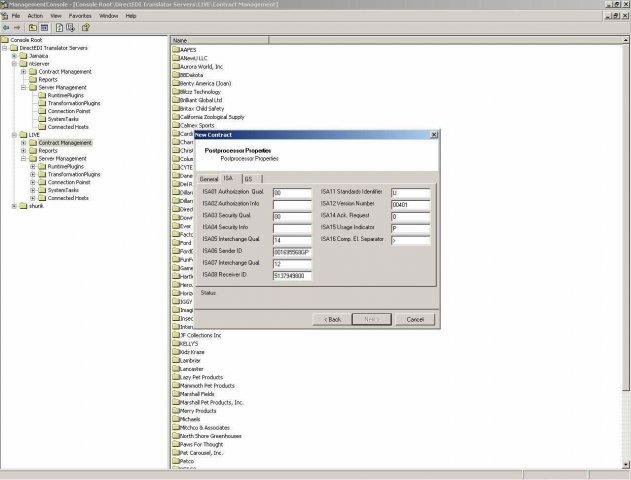Select the AAPES folder in list
Viewport: 631px width, 480px height.
[x=185, y=50]
